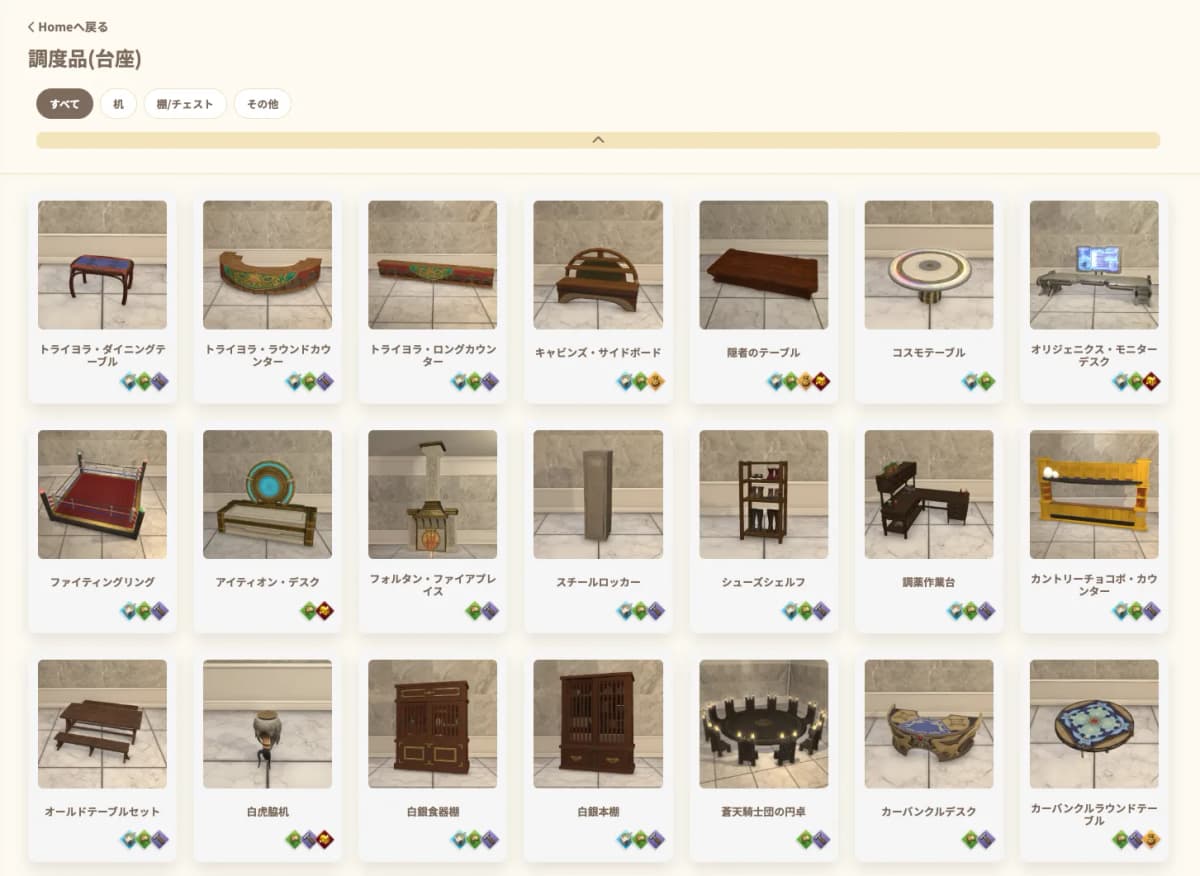Open the シューズシェルフ item title
This screenshot has width=1200, height=876.
[x=764, y=582]
